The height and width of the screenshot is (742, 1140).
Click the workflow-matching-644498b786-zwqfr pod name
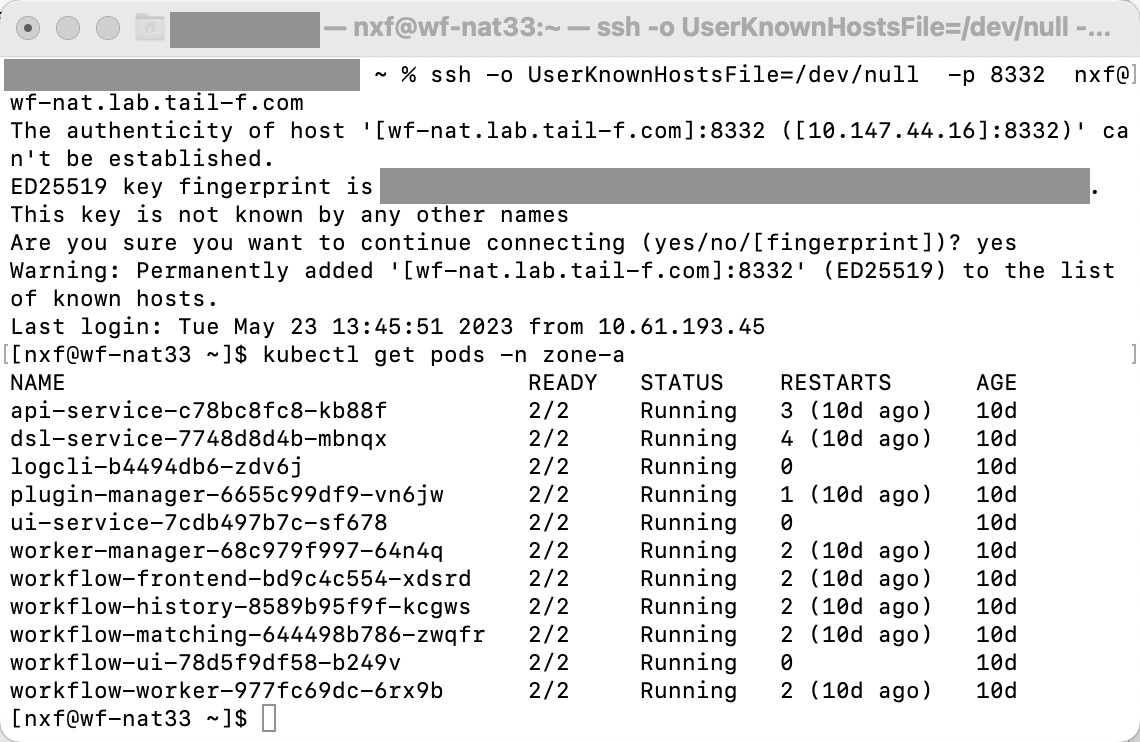248,635
